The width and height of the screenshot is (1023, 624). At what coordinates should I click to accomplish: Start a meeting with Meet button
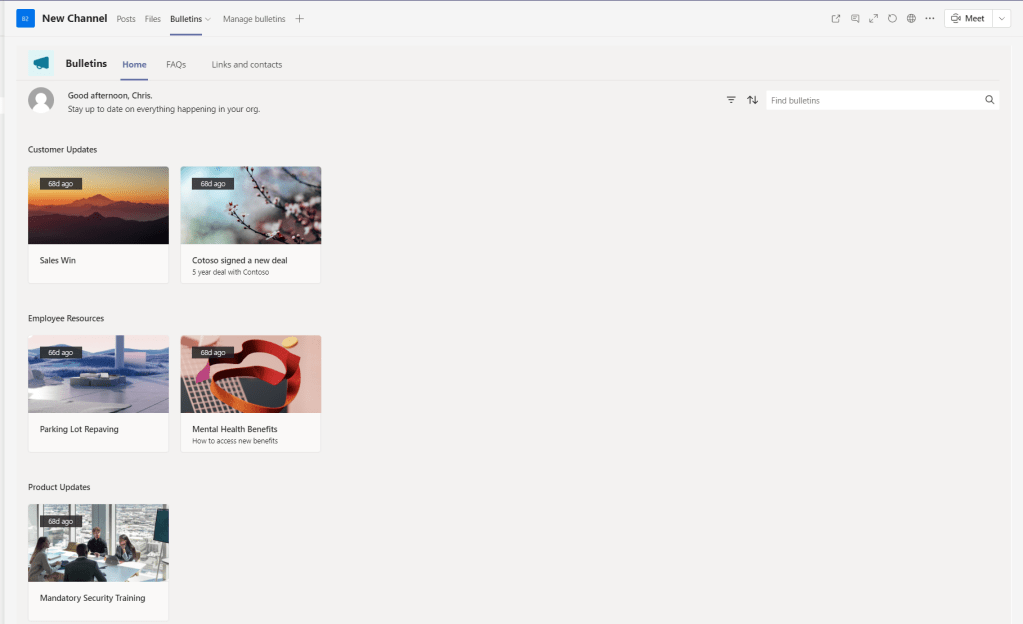tap(967, 18)
